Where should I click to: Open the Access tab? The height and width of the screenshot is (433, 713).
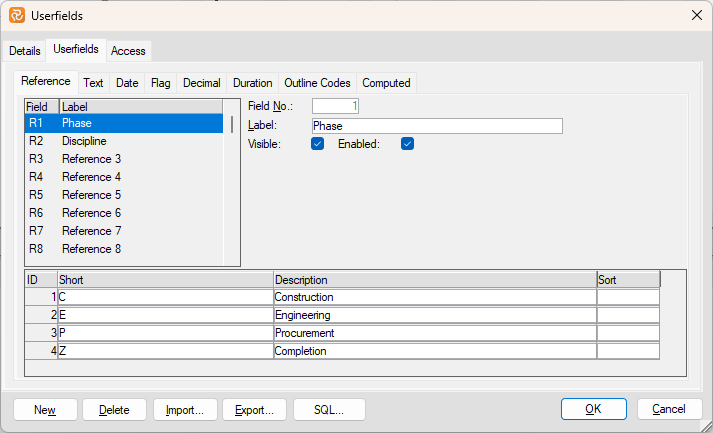point(128,51)
